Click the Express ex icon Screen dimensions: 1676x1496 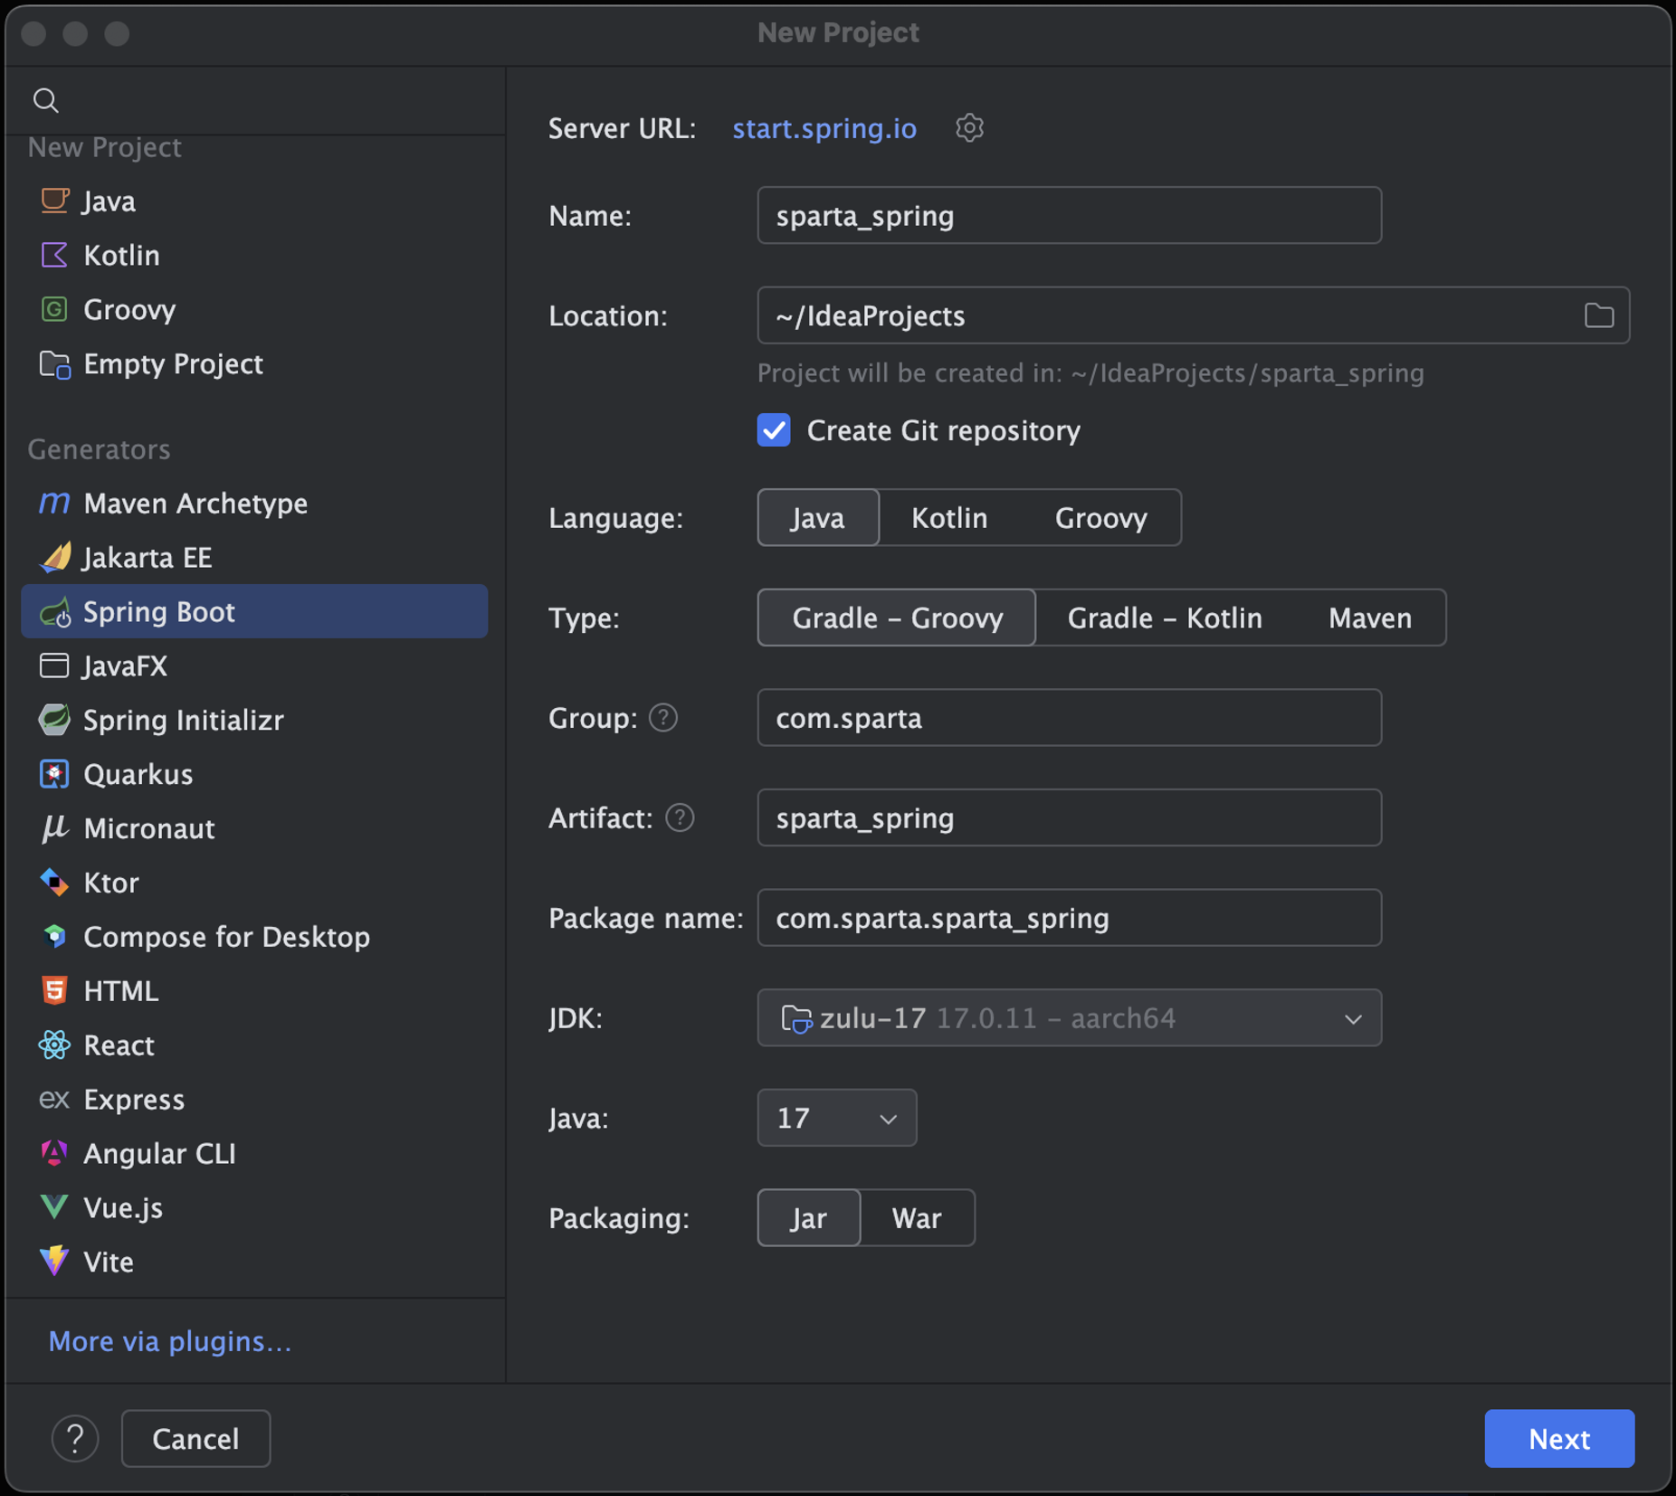(54, 1099)
